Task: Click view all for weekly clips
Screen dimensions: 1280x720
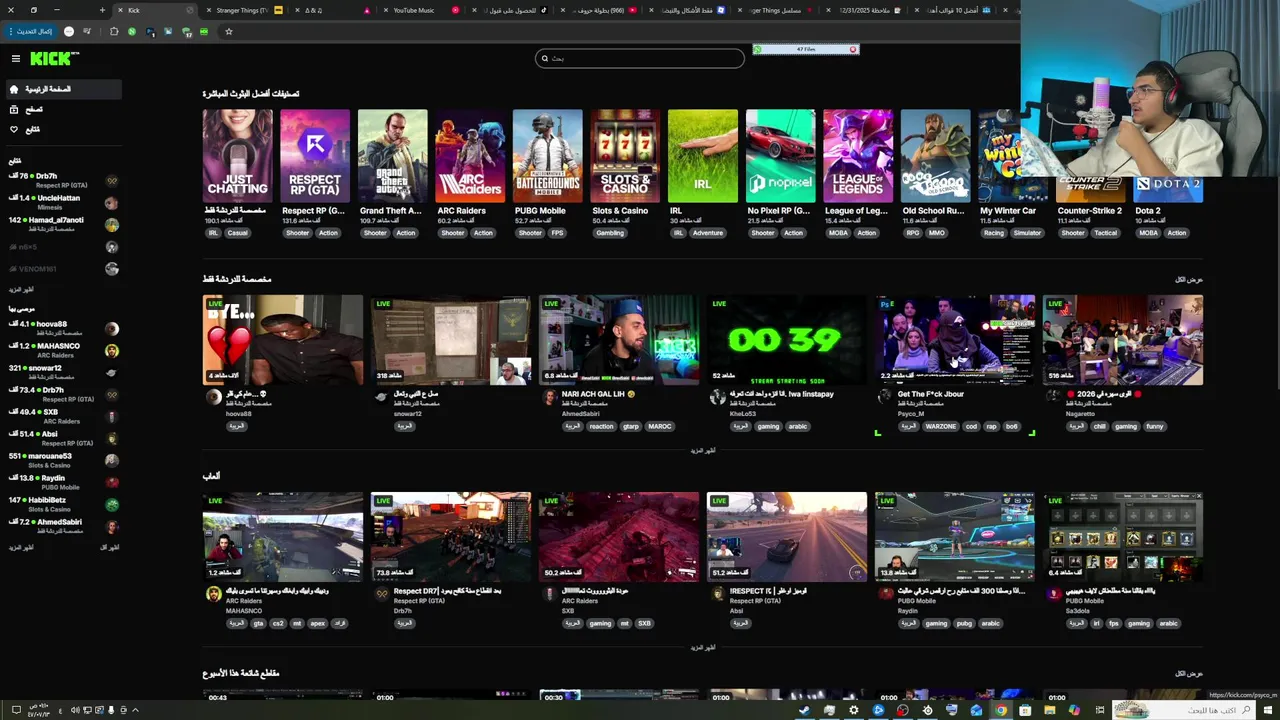Action: coord(1188,673)
